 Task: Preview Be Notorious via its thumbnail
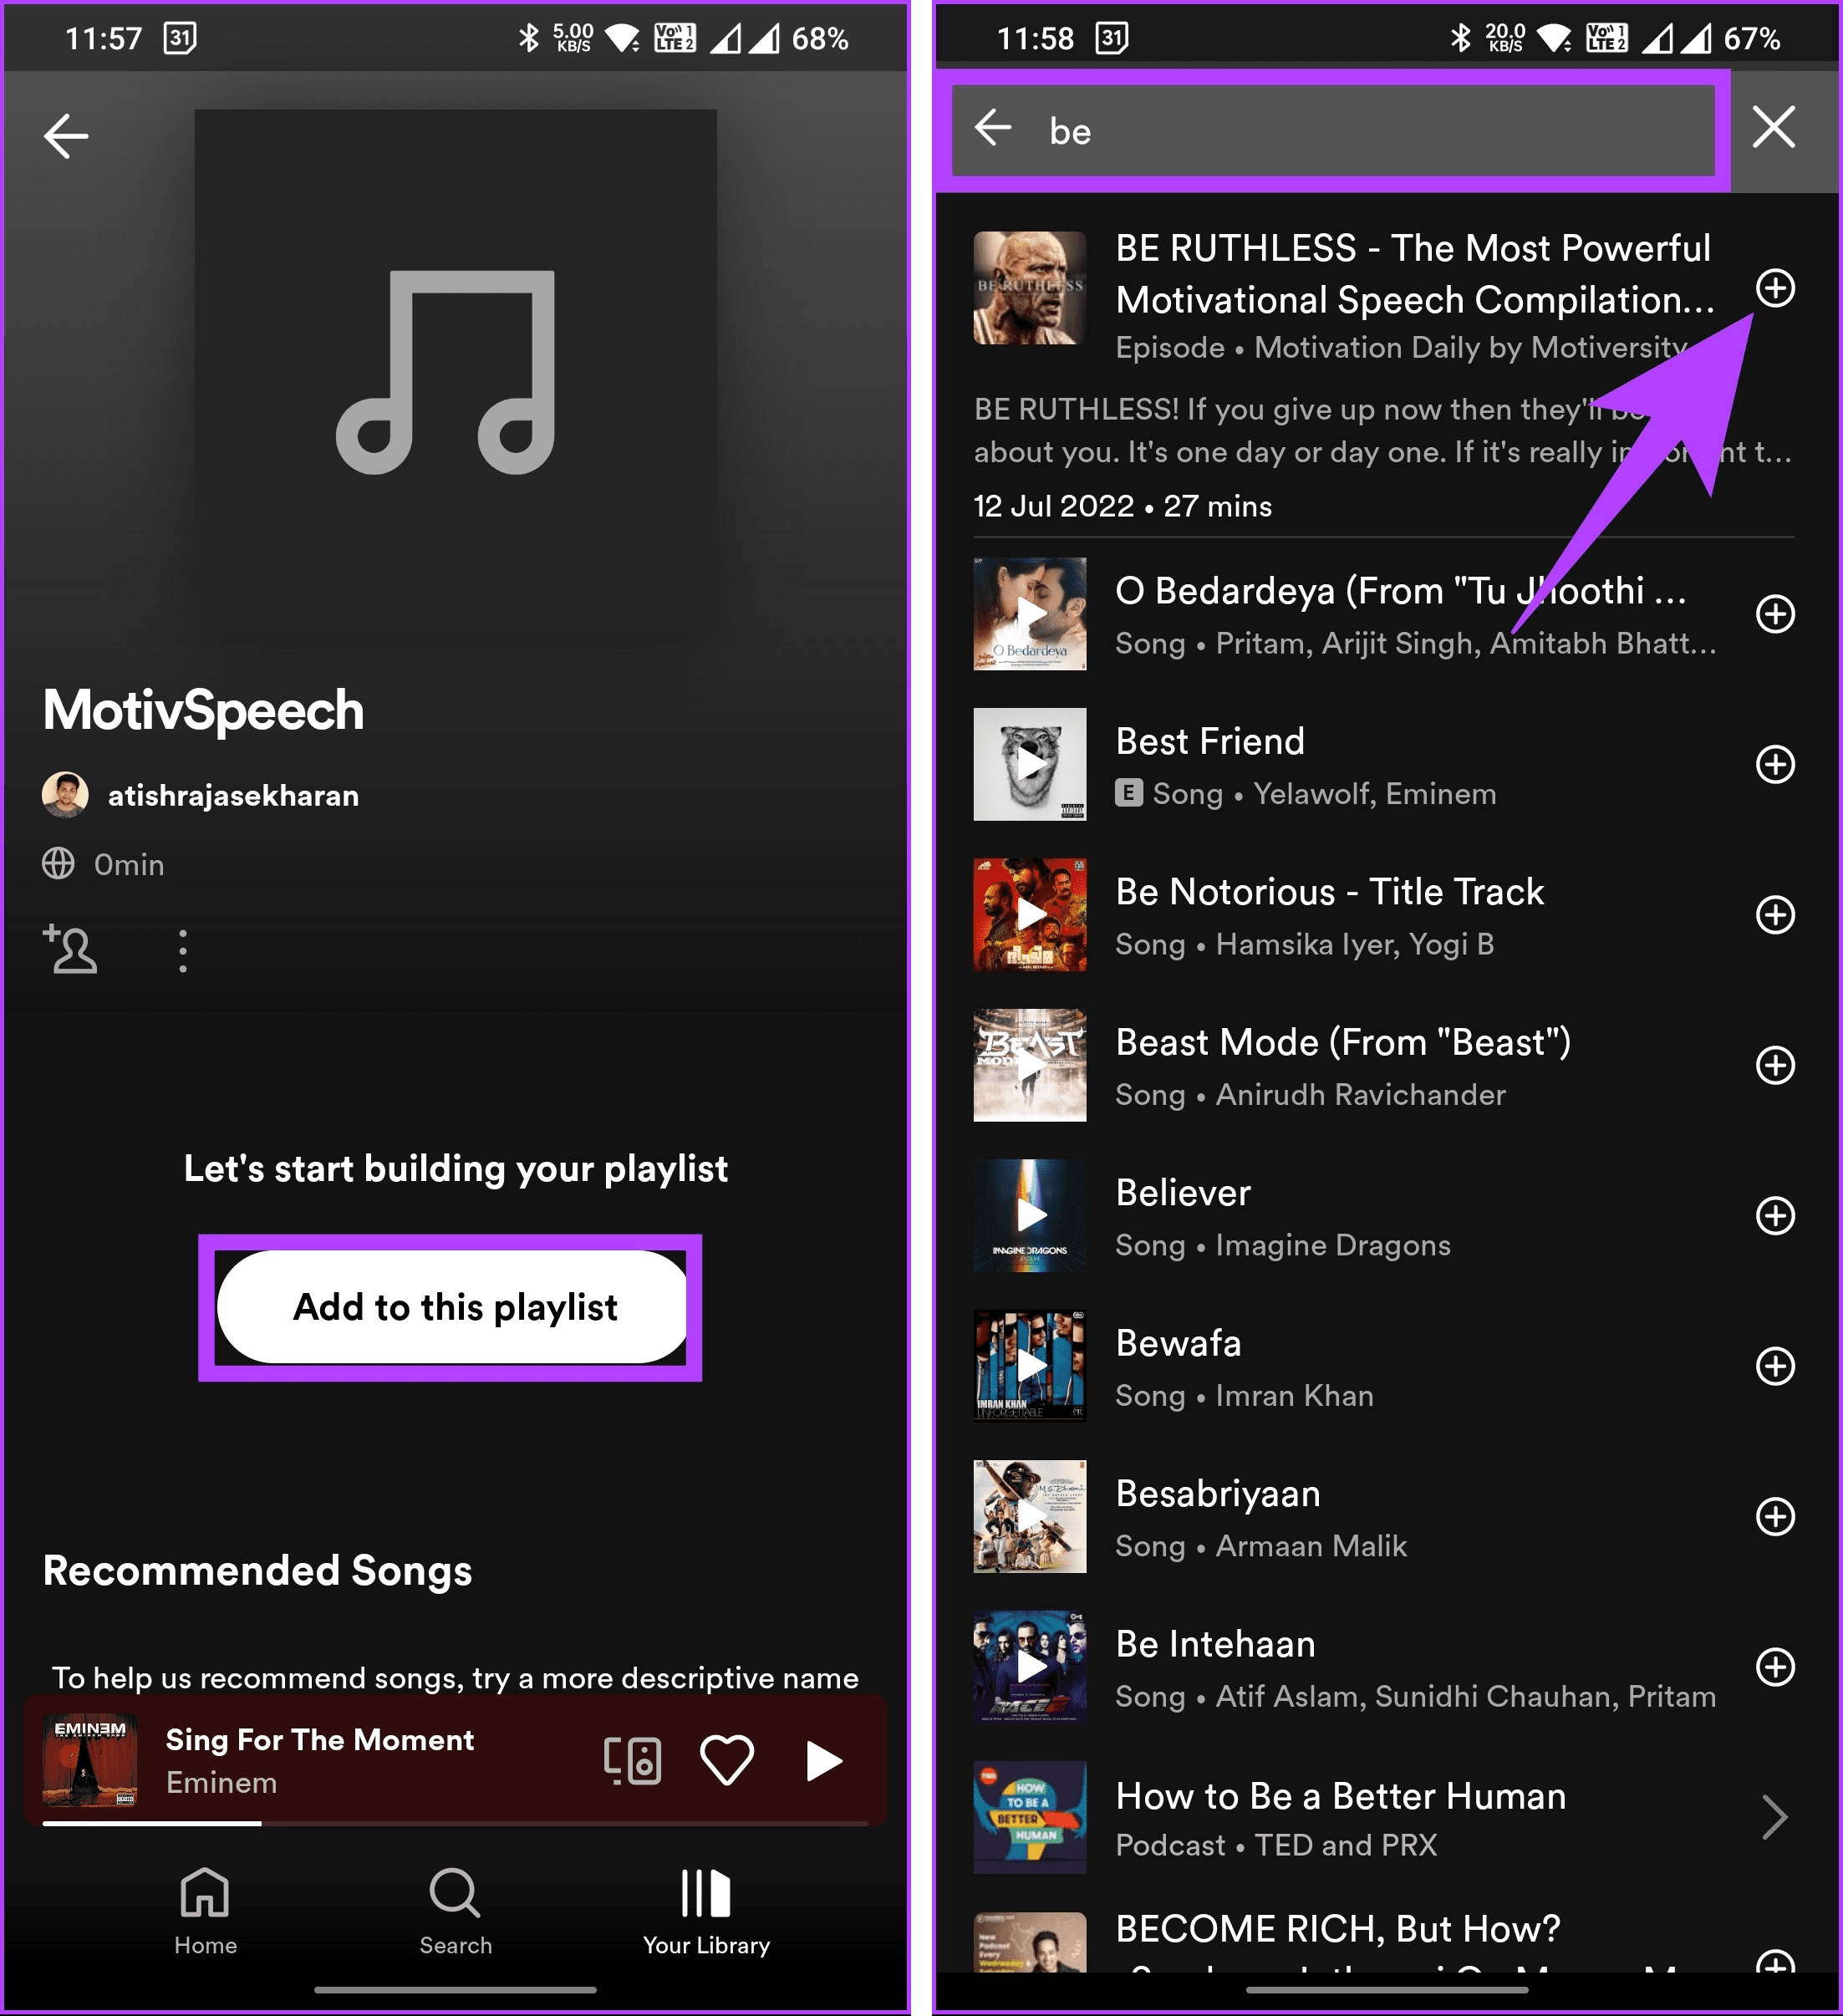(x=1030, y=915)
